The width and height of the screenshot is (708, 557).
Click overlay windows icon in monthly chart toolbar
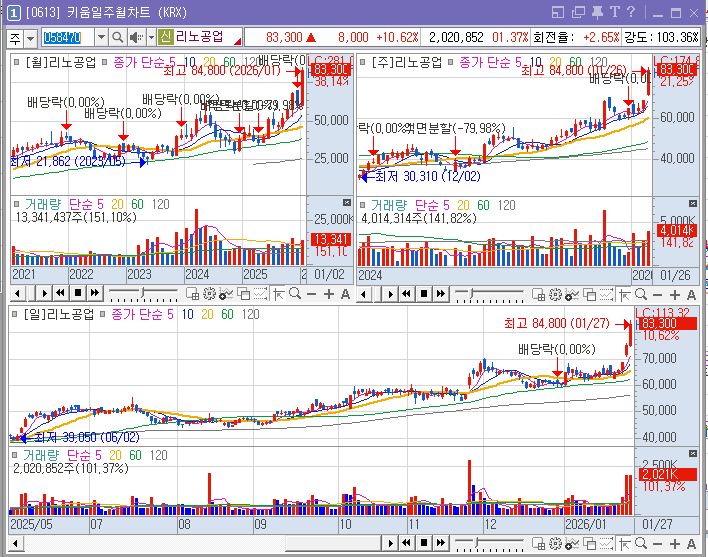[243, 294]
